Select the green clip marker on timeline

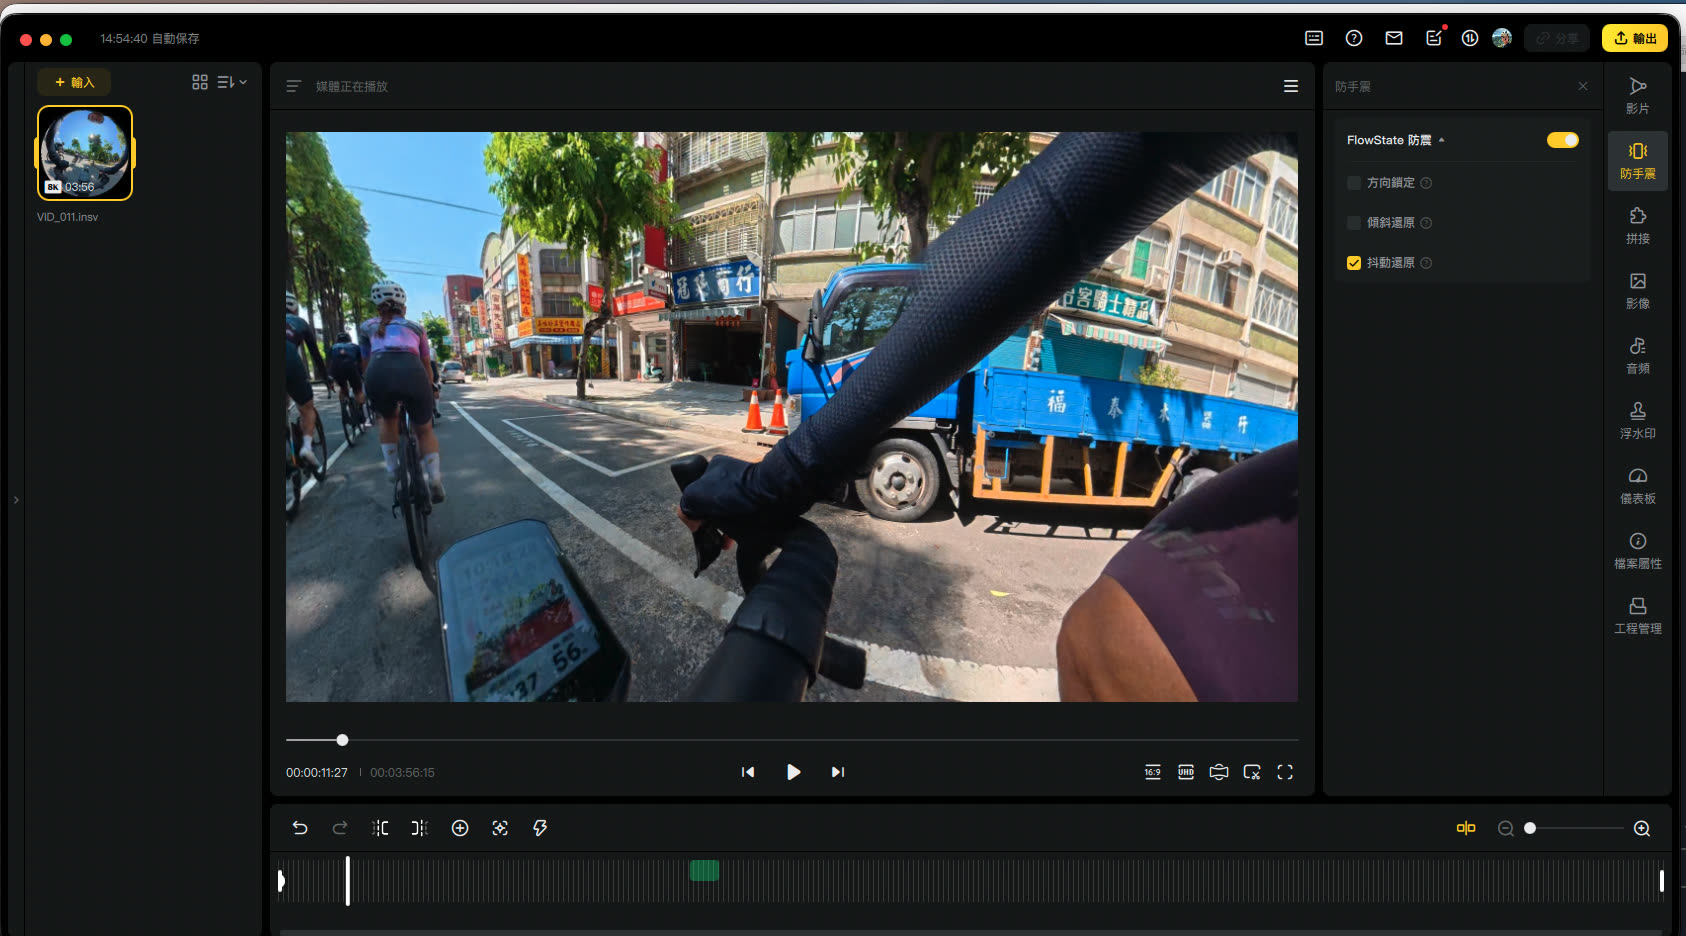[x=704, y=870]
